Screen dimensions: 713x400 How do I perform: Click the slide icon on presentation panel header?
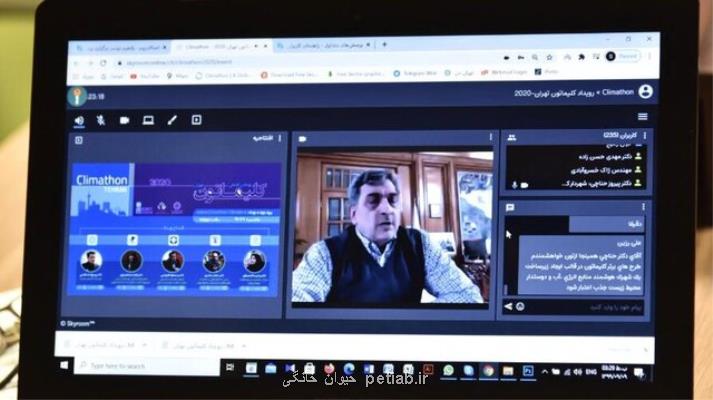pos(79,140)
